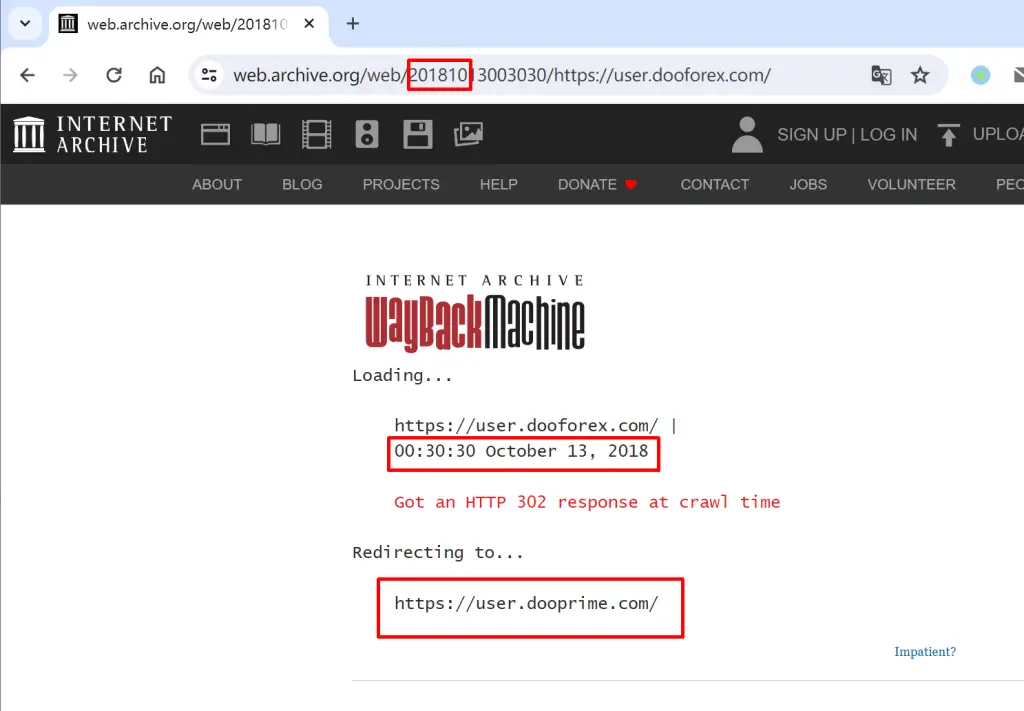The height and width of the screenshot is (711, 1024).
Task: Click the LOG IN link
Action: tap(889, 134)
